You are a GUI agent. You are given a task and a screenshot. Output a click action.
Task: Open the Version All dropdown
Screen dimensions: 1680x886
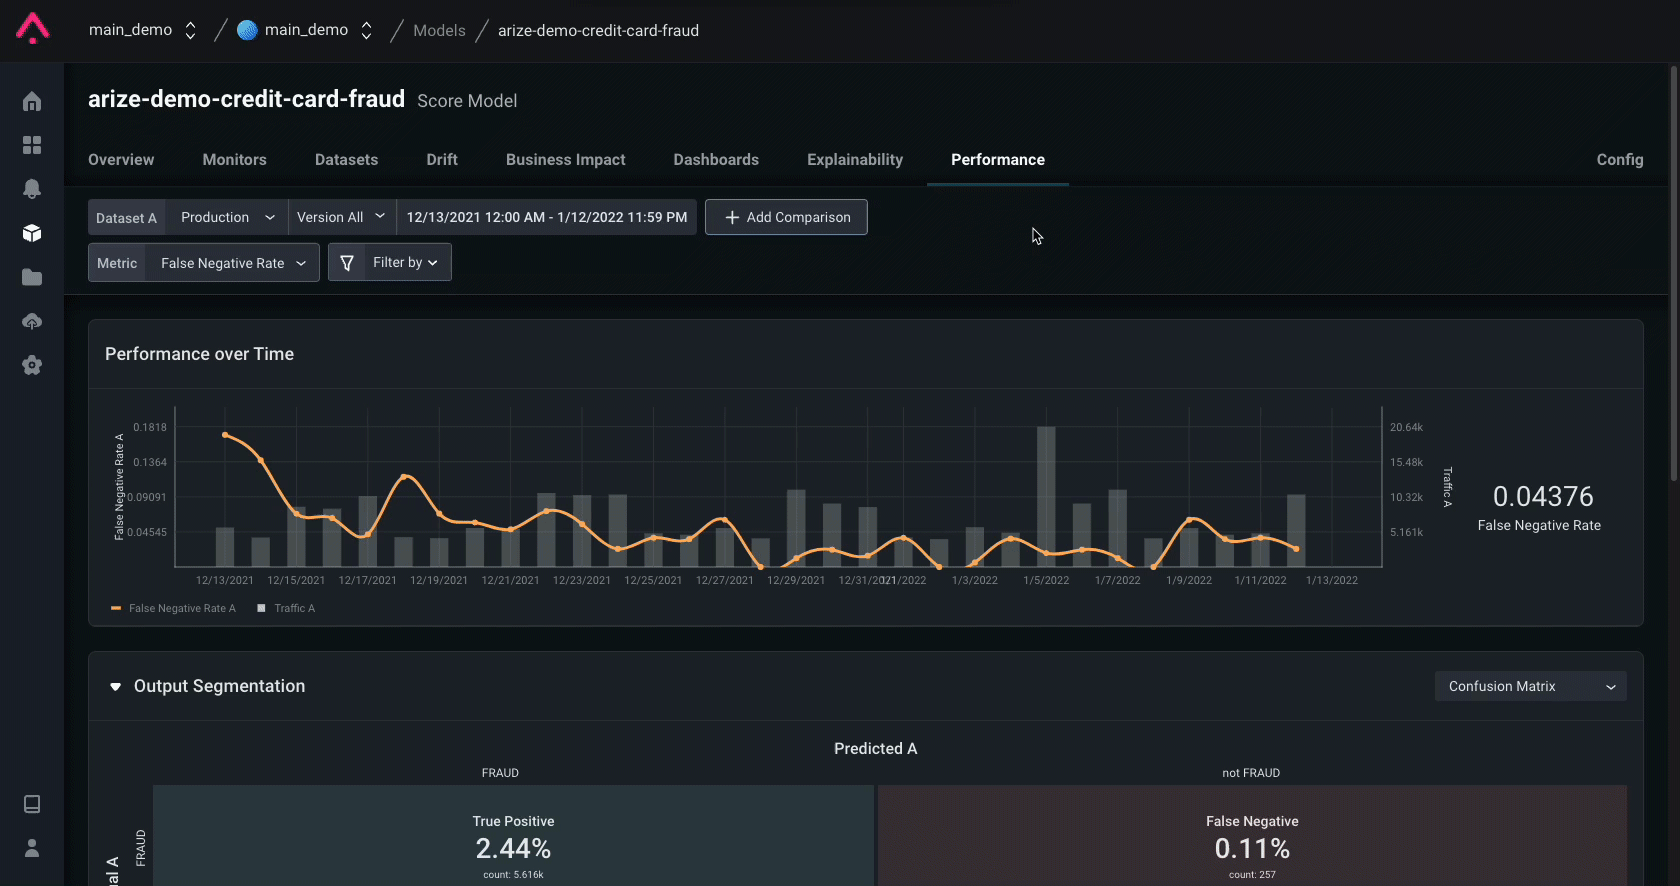click(342, 217)
